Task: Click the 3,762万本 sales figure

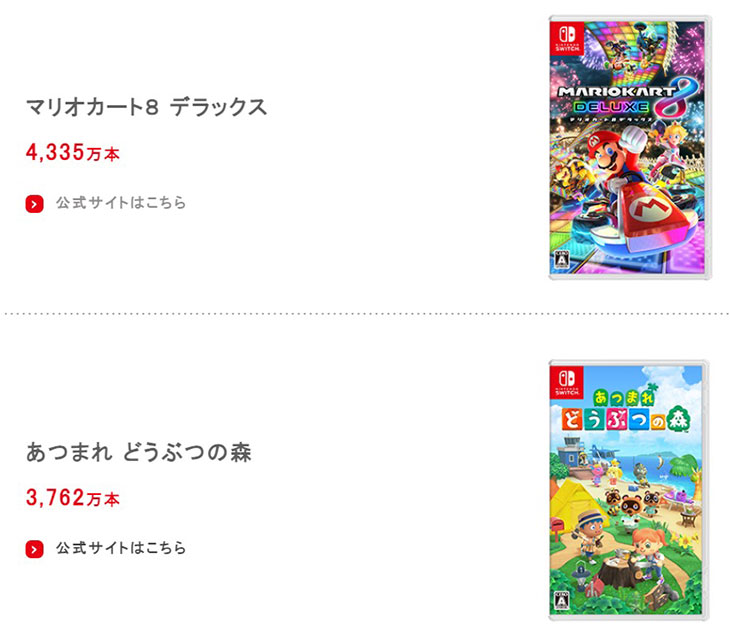Action: tap(73, 498)
